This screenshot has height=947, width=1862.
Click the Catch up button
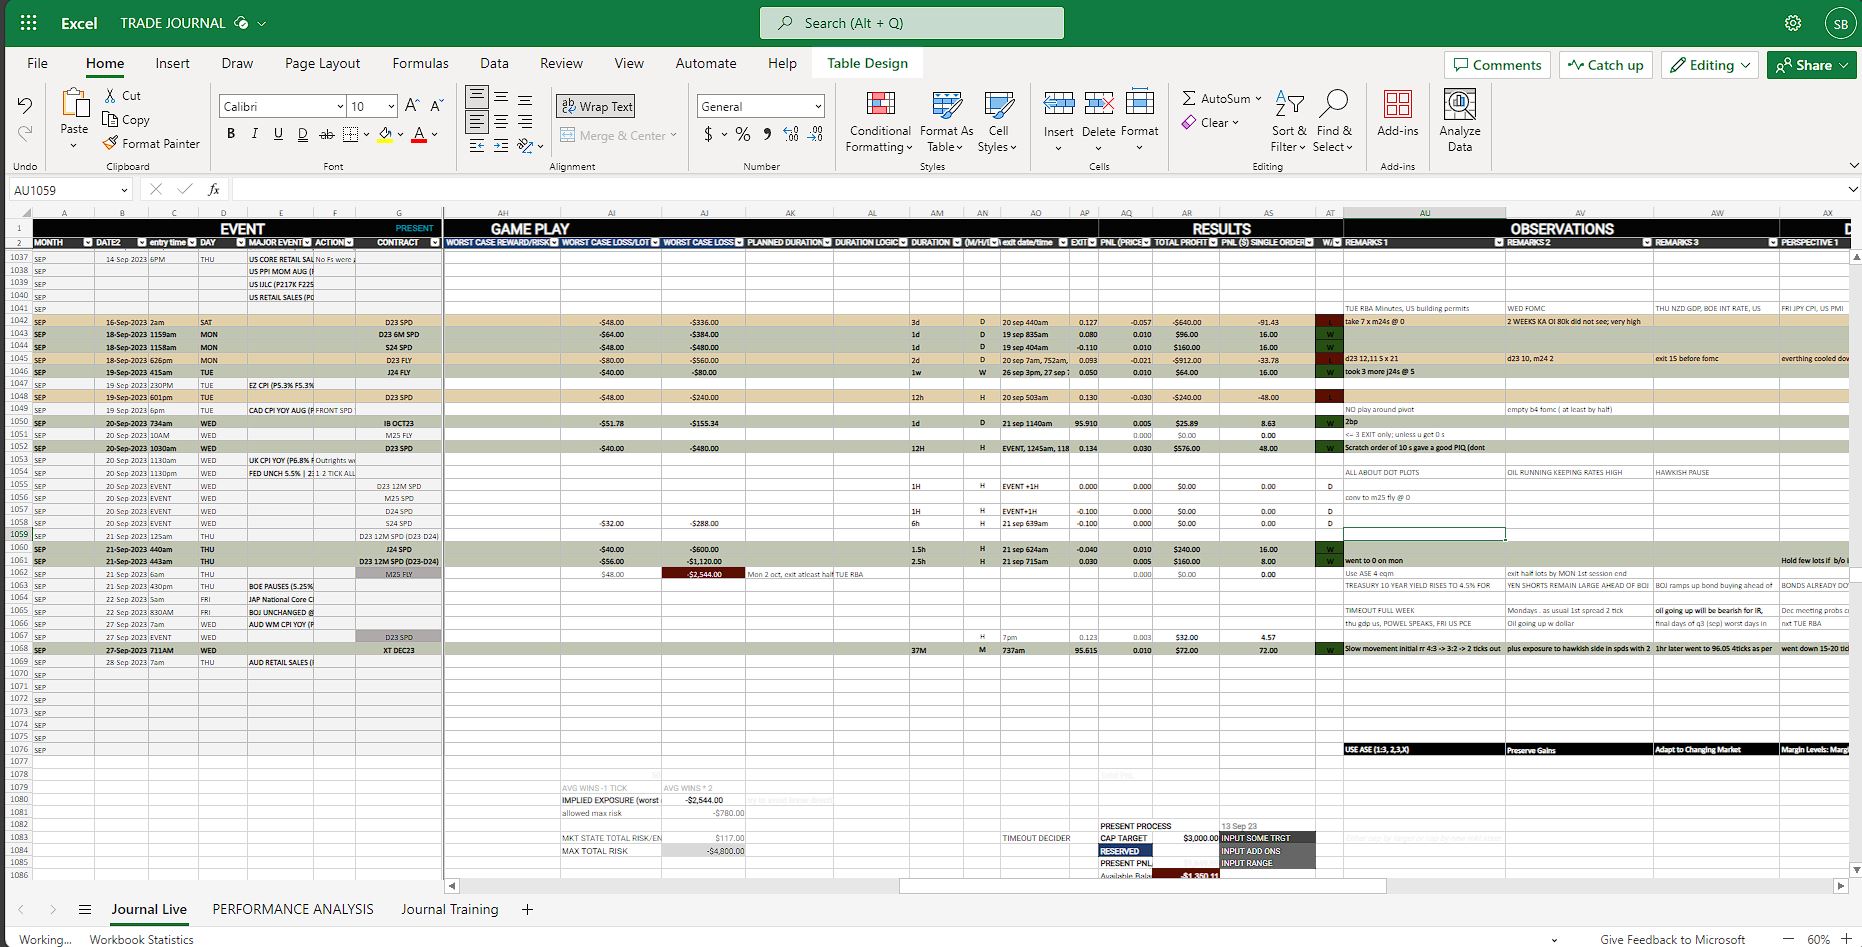click(1605, 65)
